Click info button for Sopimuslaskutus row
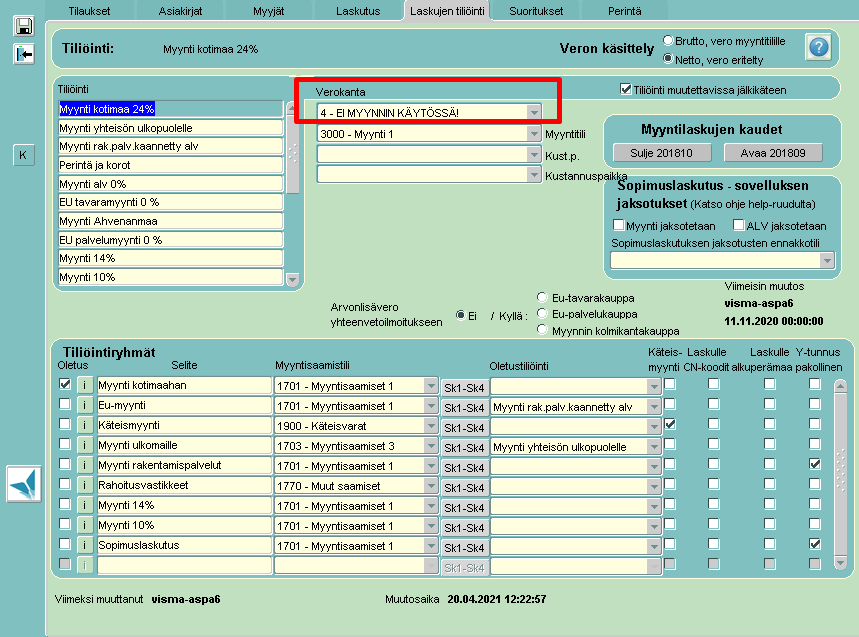 [84, 546]
